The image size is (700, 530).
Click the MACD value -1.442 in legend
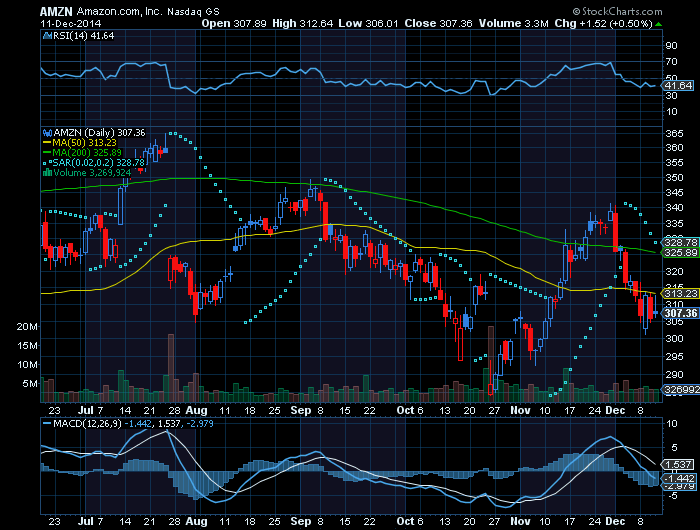point(138,423)
